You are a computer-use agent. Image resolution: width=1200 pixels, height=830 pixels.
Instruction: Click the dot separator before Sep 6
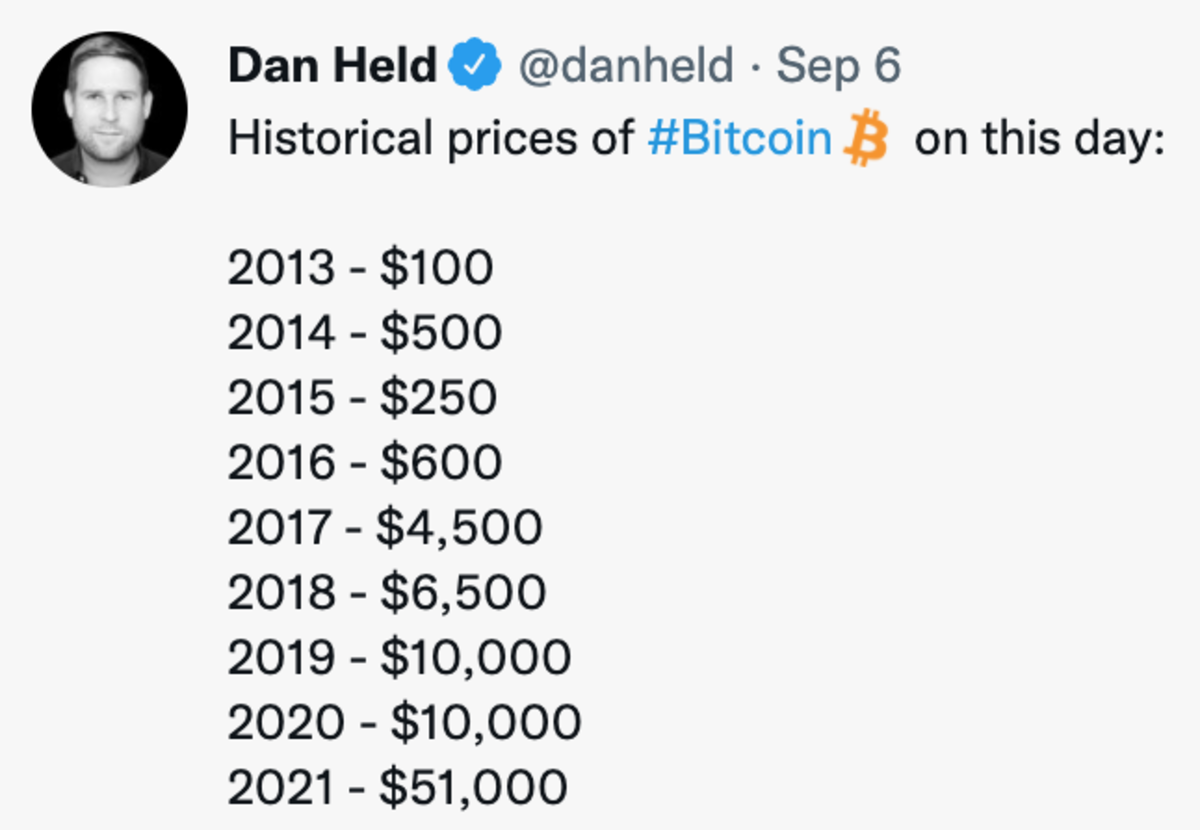pyautogui.click(x=755, y=68)
